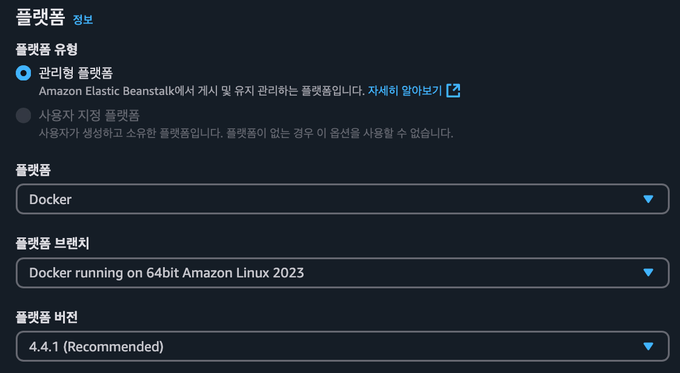
Task: Click the arrow icon of the 플랫폼 브랜치 dropdown
Action: point(648,272)
